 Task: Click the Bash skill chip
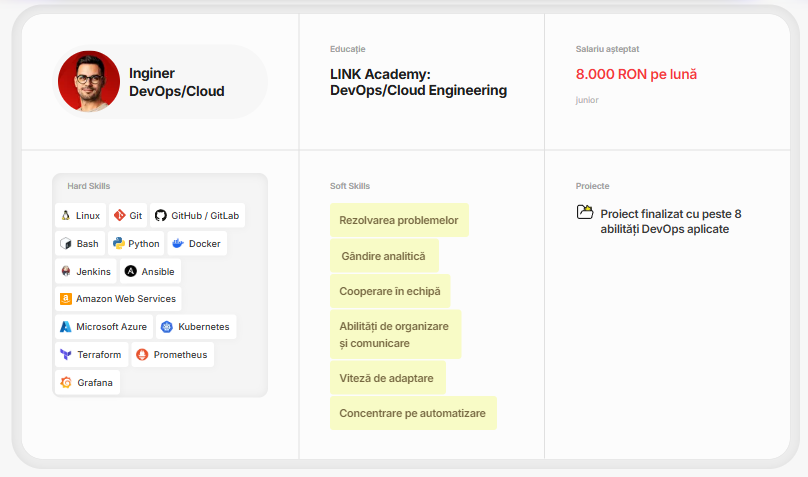[80, 243]
